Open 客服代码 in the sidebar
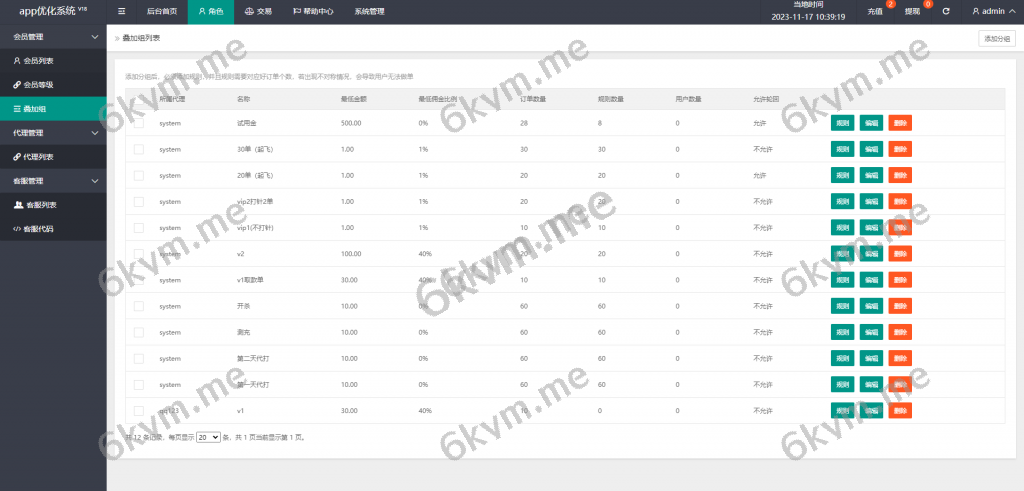Screen dimensions: 1024x491 pyautogui.click(x=38, y=229)
